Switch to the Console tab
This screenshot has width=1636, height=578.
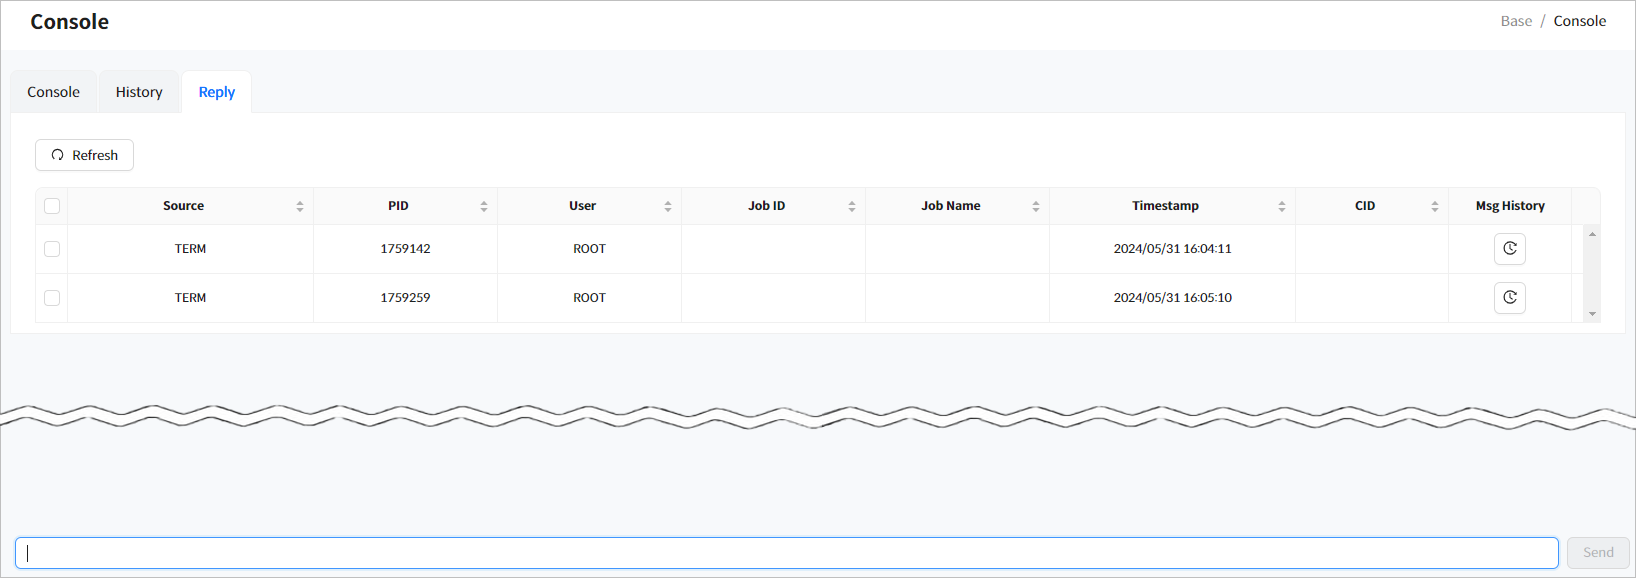tap(53, 92)
